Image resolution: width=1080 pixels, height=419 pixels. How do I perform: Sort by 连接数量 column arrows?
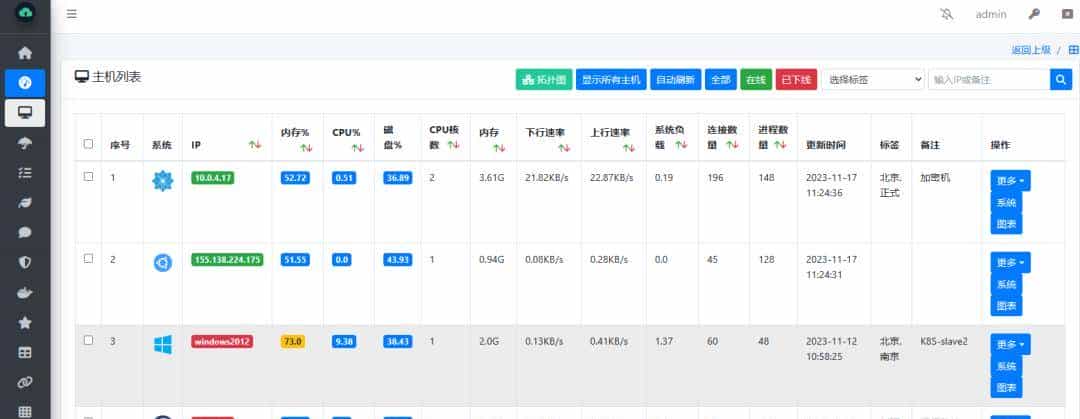(732, 145)
